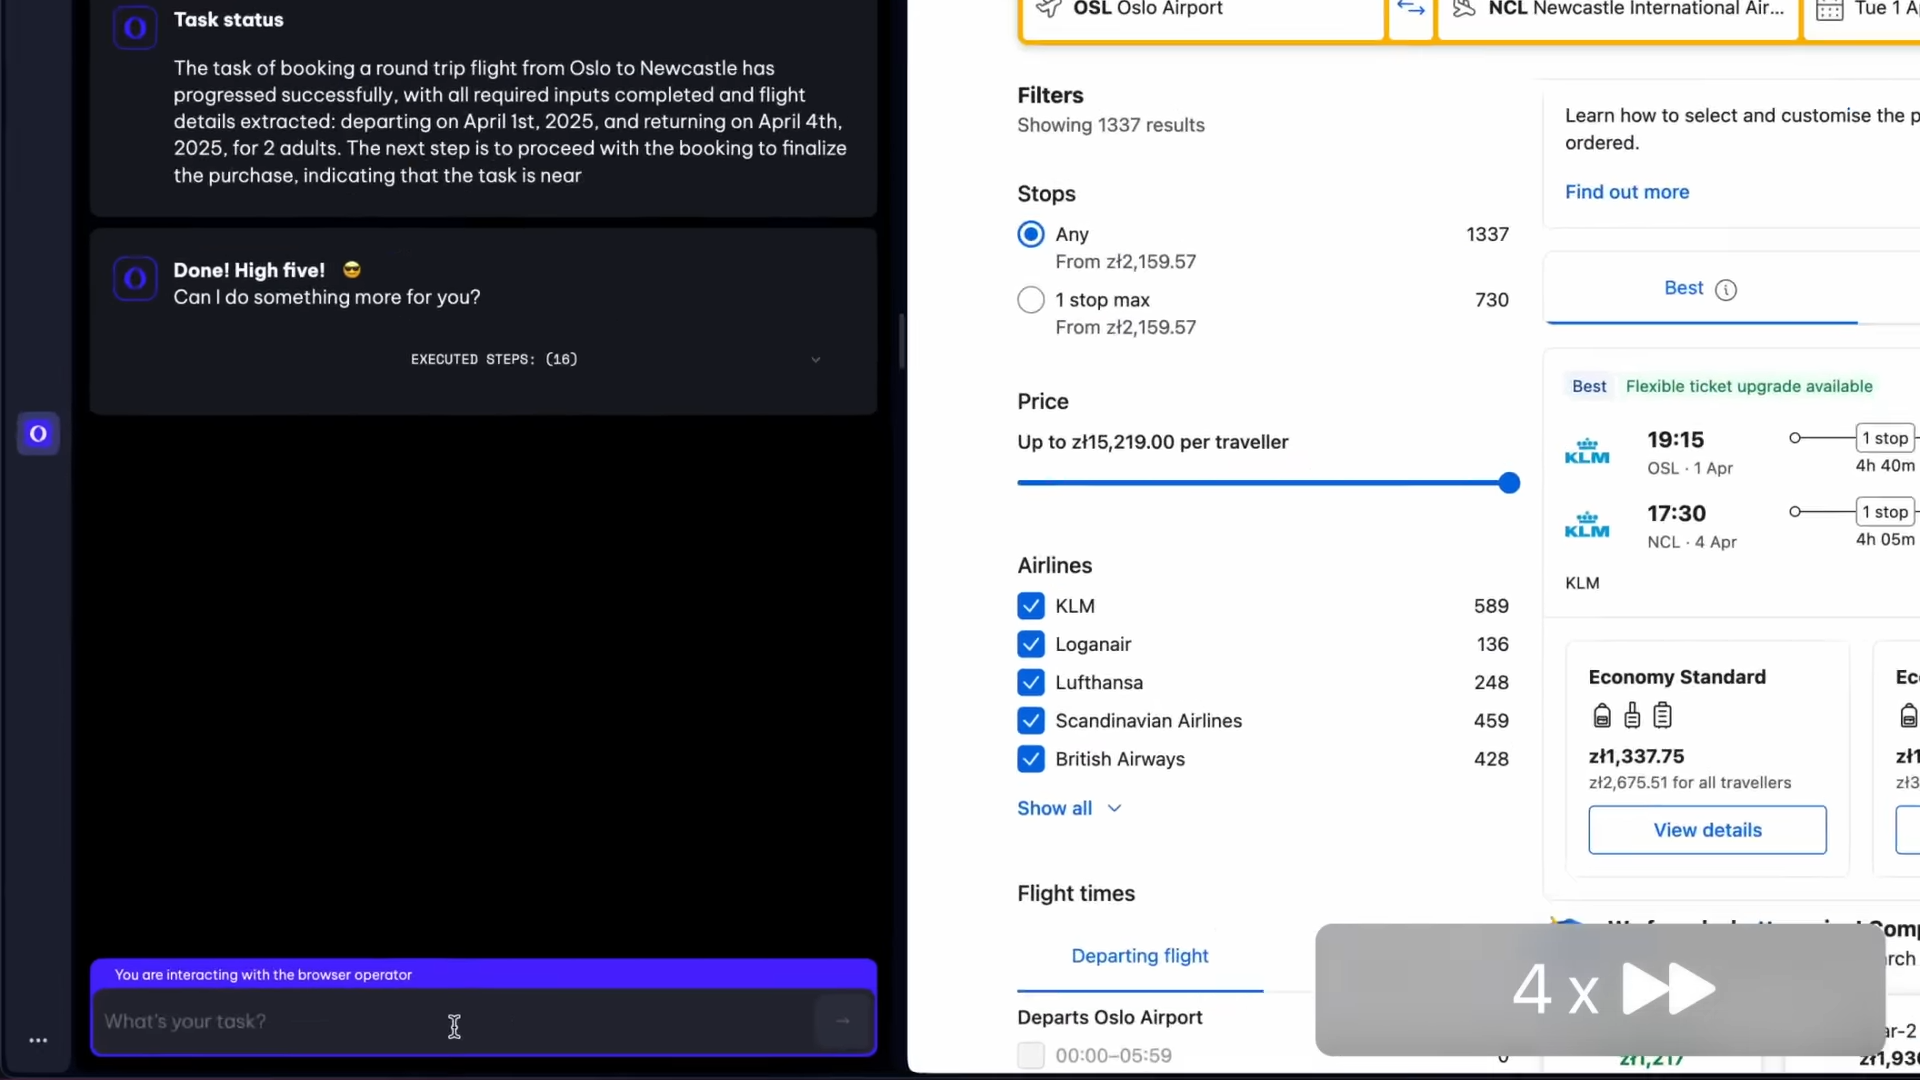
Task: Switch to the Departing flight tab
Action: pos(1140,956)
